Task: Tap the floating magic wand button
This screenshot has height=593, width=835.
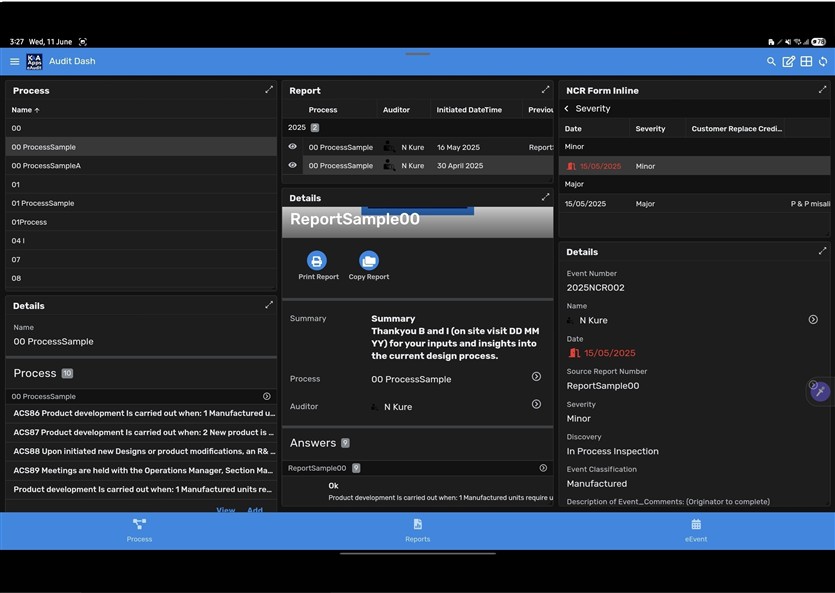Action: 820,391
